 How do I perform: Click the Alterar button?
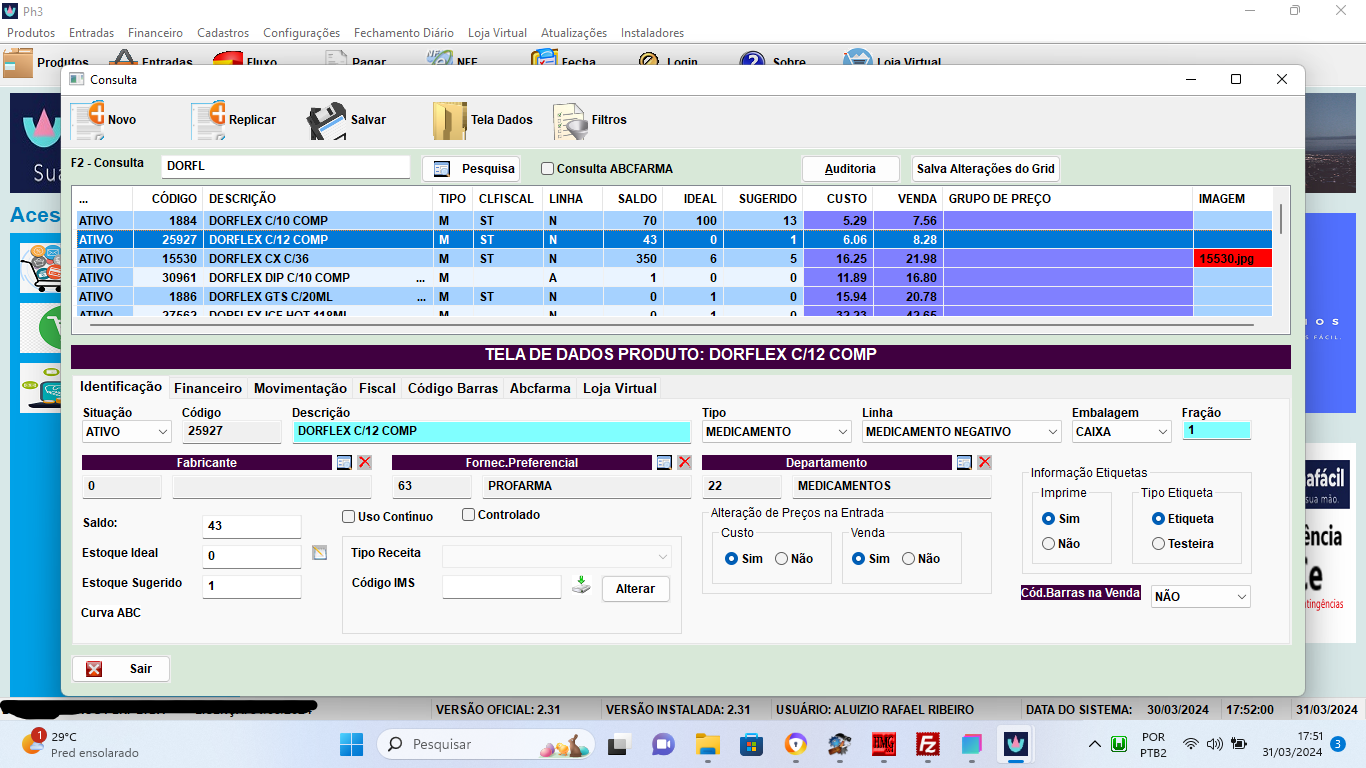click(635, 589)
